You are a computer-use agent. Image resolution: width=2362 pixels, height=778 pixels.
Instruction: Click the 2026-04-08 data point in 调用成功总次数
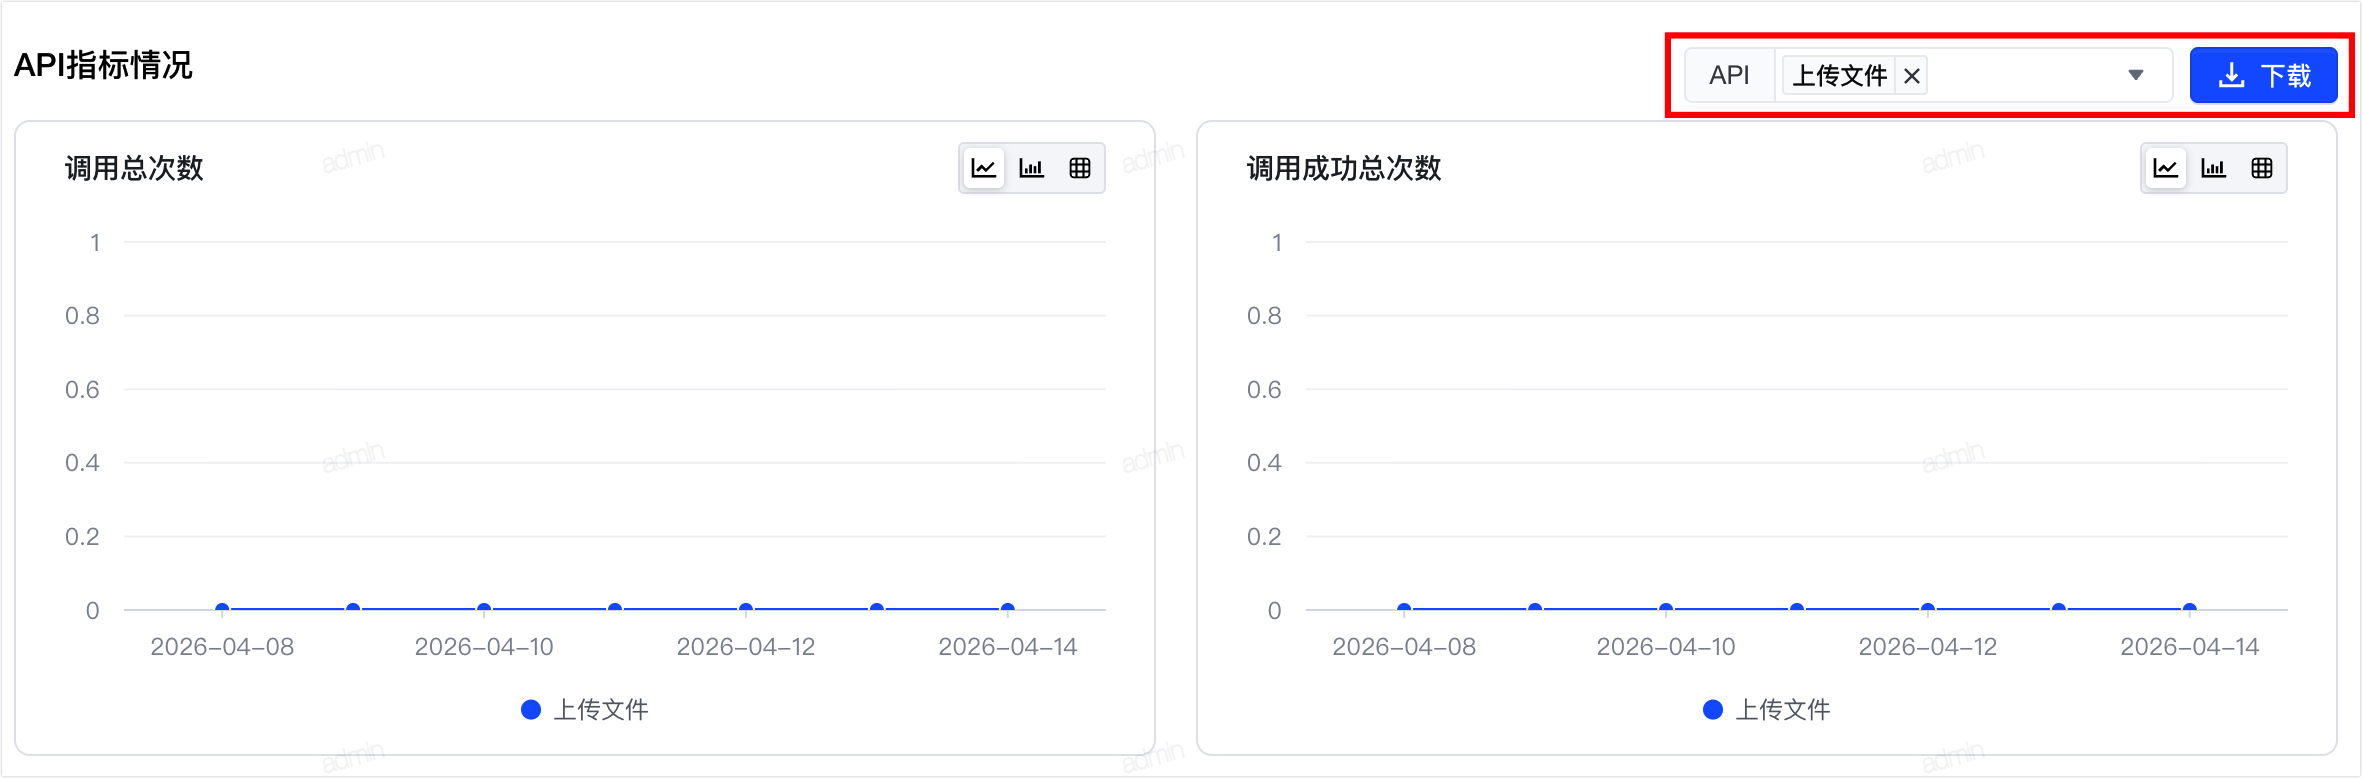point(1404,609)
